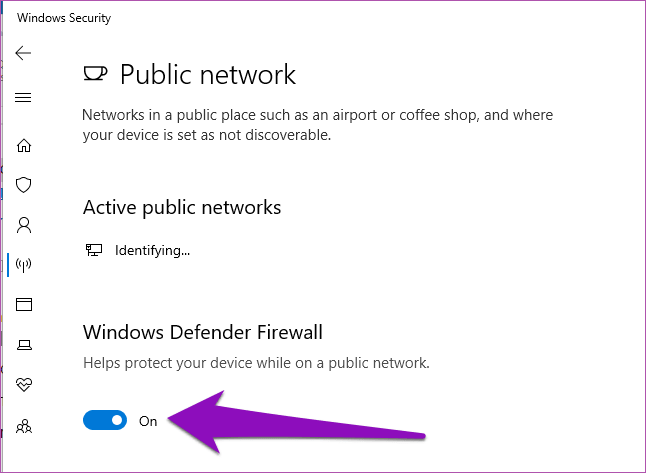Screen dimensions: 646x473
Task: Open Virus & threat protection shield icon
Action: pos(23,185)
